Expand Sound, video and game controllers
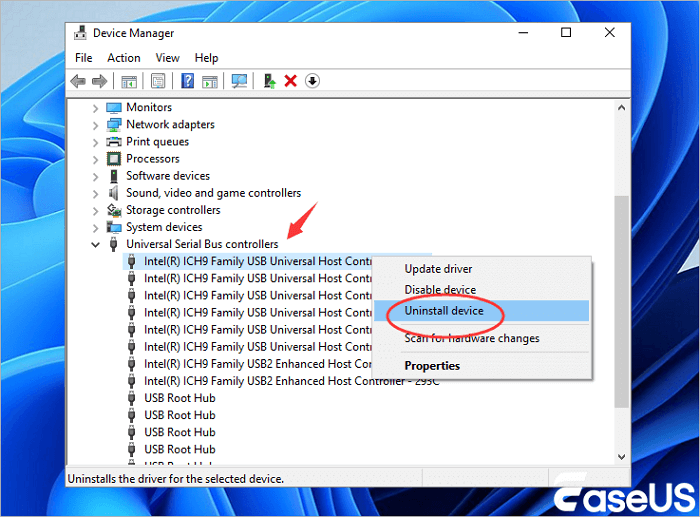700x517 pixels. 95,194
